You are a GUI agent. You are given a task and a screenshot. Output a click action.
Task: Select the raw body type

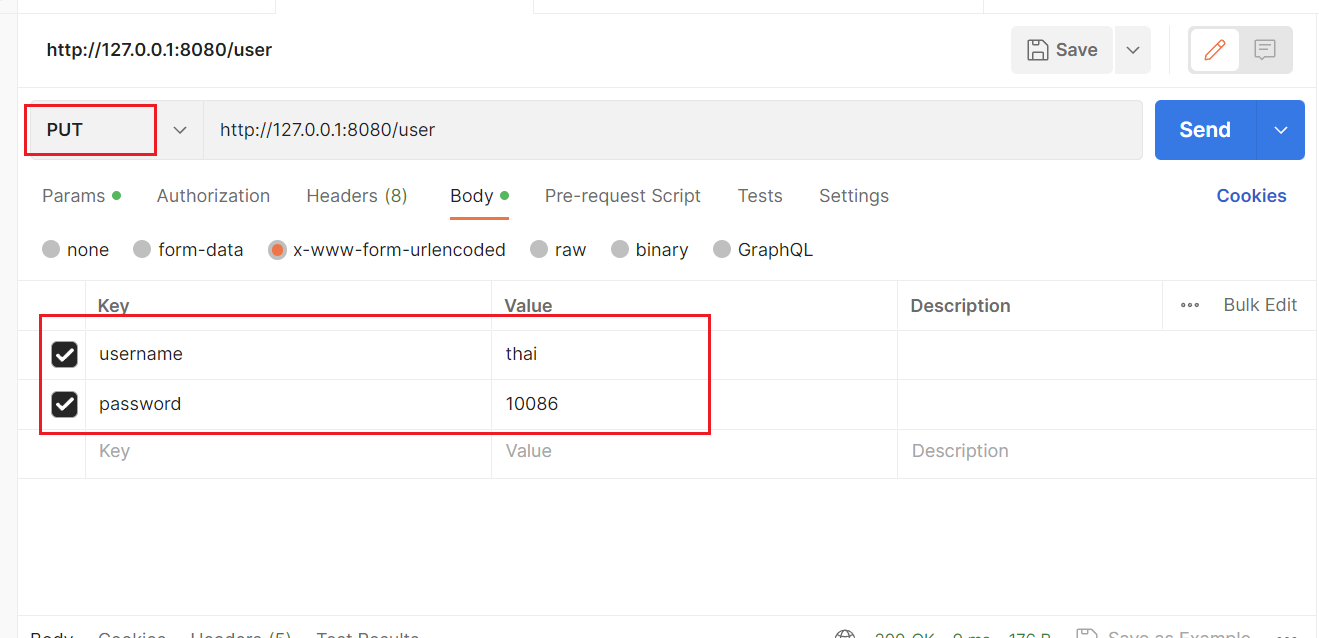click(539, 250)
